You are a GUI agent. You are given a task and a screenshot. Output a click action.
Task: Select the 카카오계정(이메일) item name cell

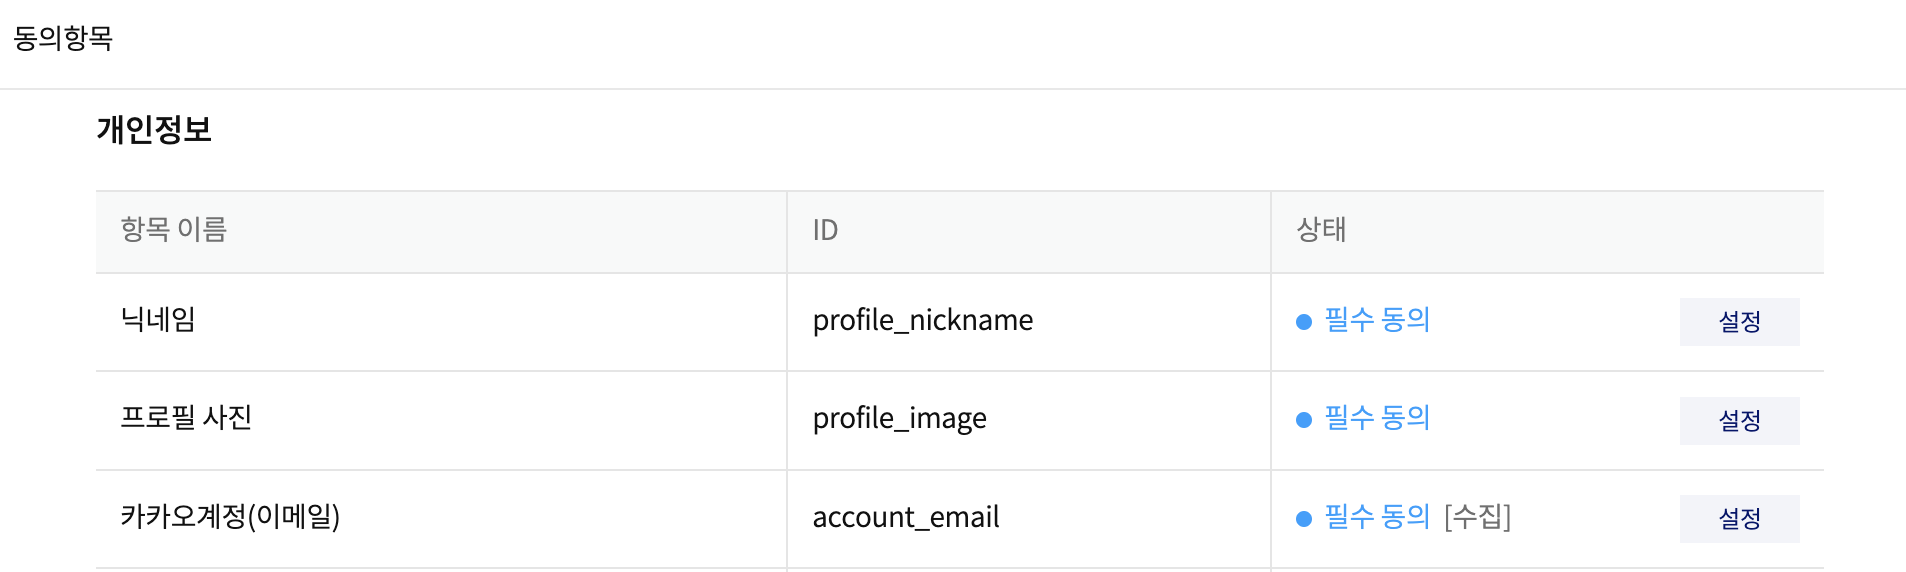[x=230, y=517]
